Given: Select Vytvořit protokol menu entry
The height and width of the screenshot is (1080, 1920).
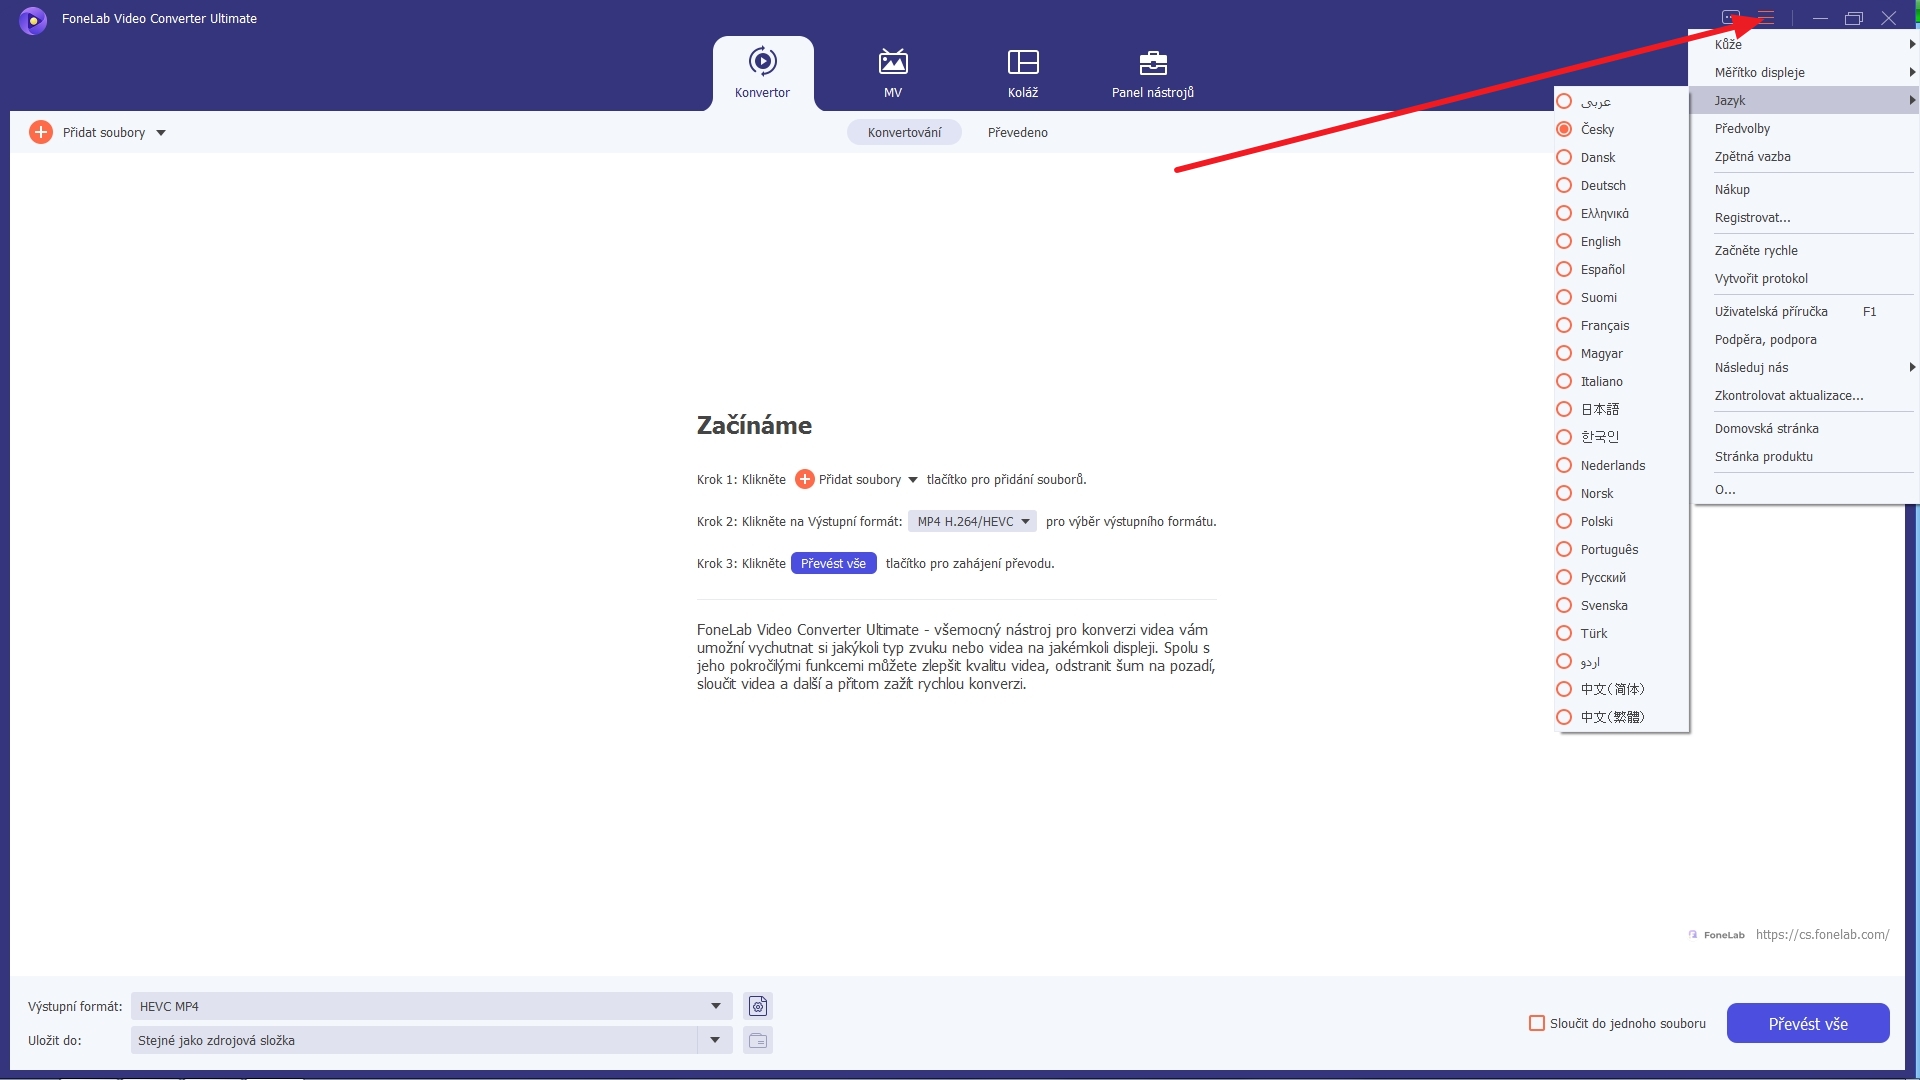Looking at the screenshot, I should [x=1805, y=278].
